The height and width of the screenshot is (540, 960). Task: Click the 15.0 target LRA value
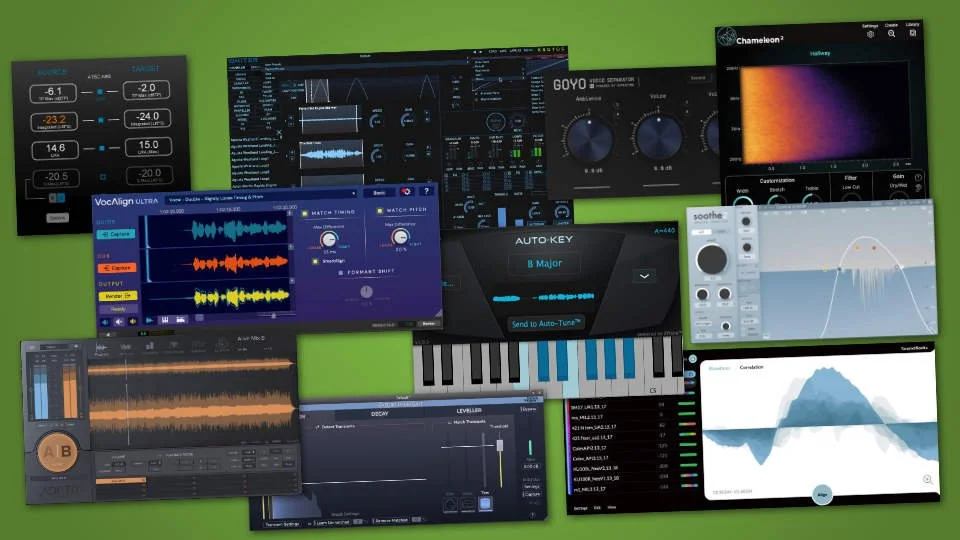[x=148, y=146]
